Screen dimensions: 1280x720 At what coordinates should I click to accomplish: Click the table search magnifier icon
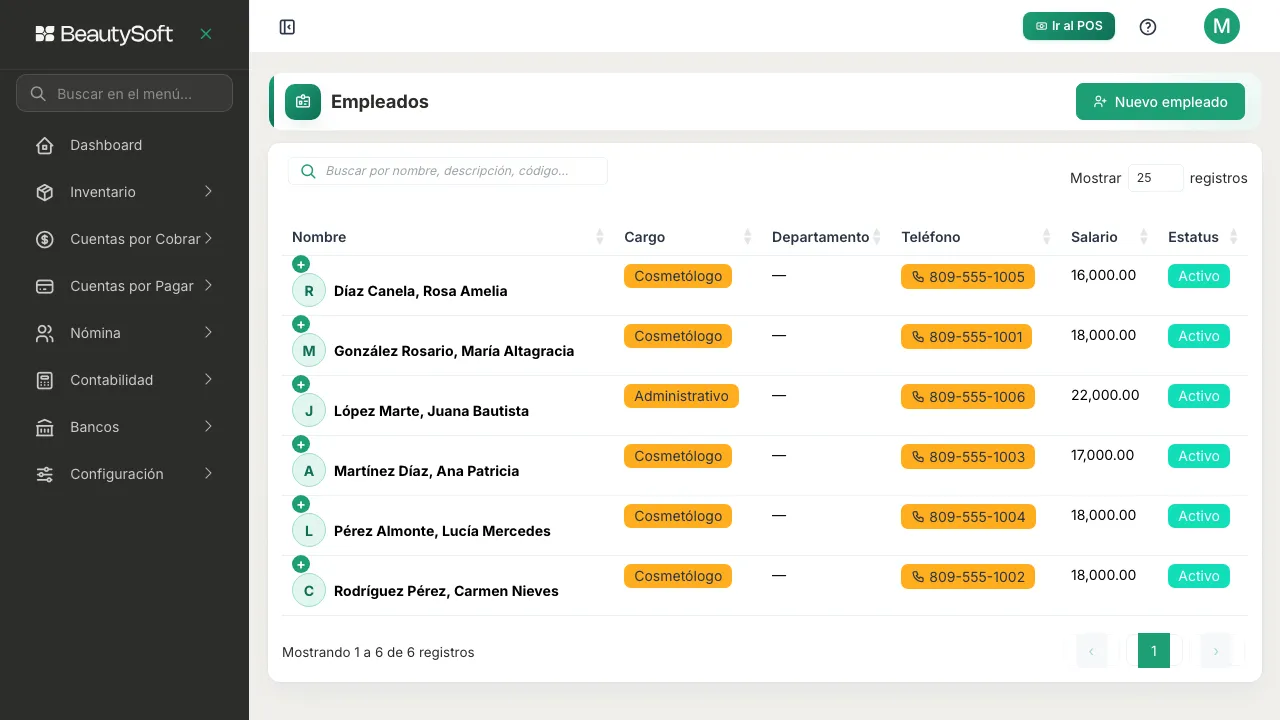tap(308, 171)
